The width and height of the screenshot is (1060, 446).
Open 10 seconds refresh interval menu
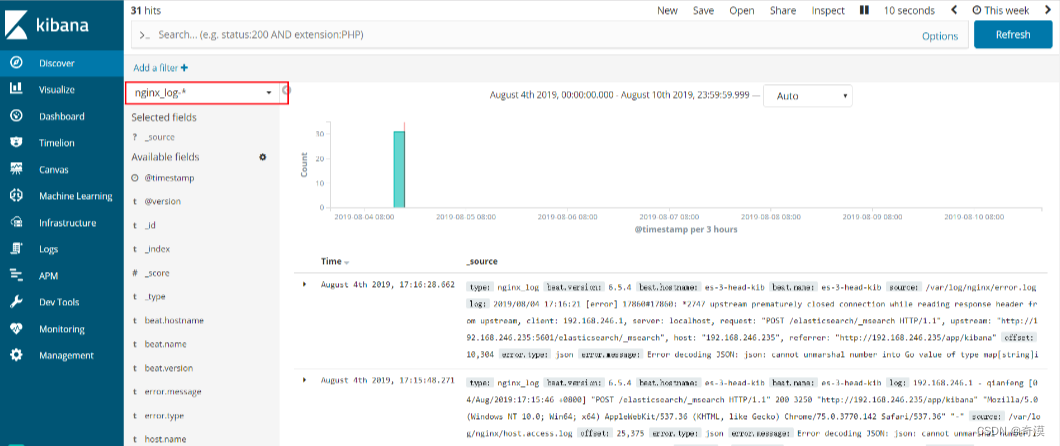[x=909, y=10]
